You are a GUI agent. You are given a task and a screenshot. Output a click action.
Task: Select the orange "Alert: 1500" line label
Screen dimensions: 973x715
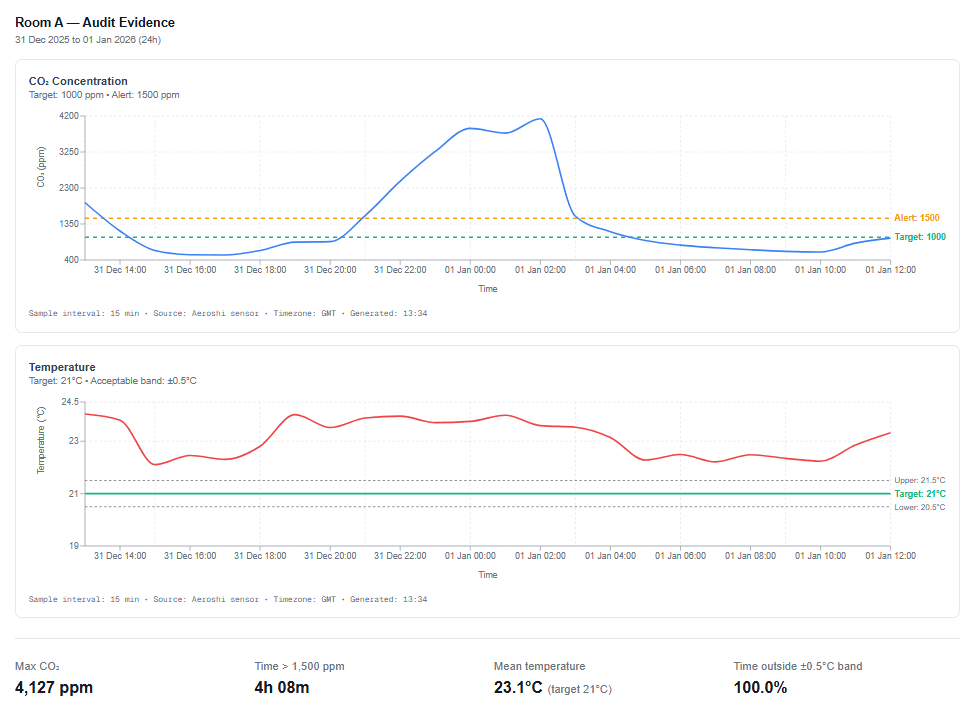(916, 218)
